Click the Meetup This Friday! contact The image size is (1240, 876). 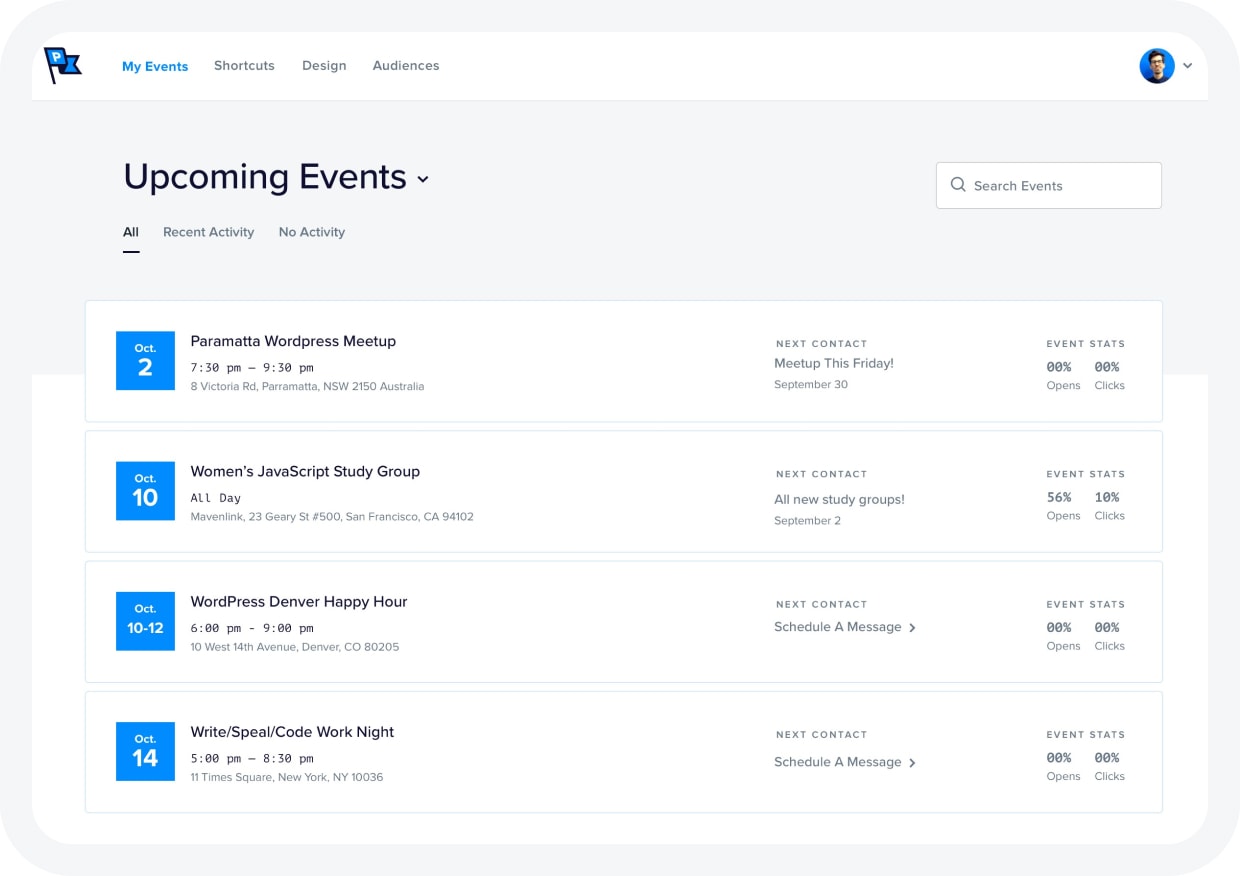pyautogui.click(x=834, y=363)
